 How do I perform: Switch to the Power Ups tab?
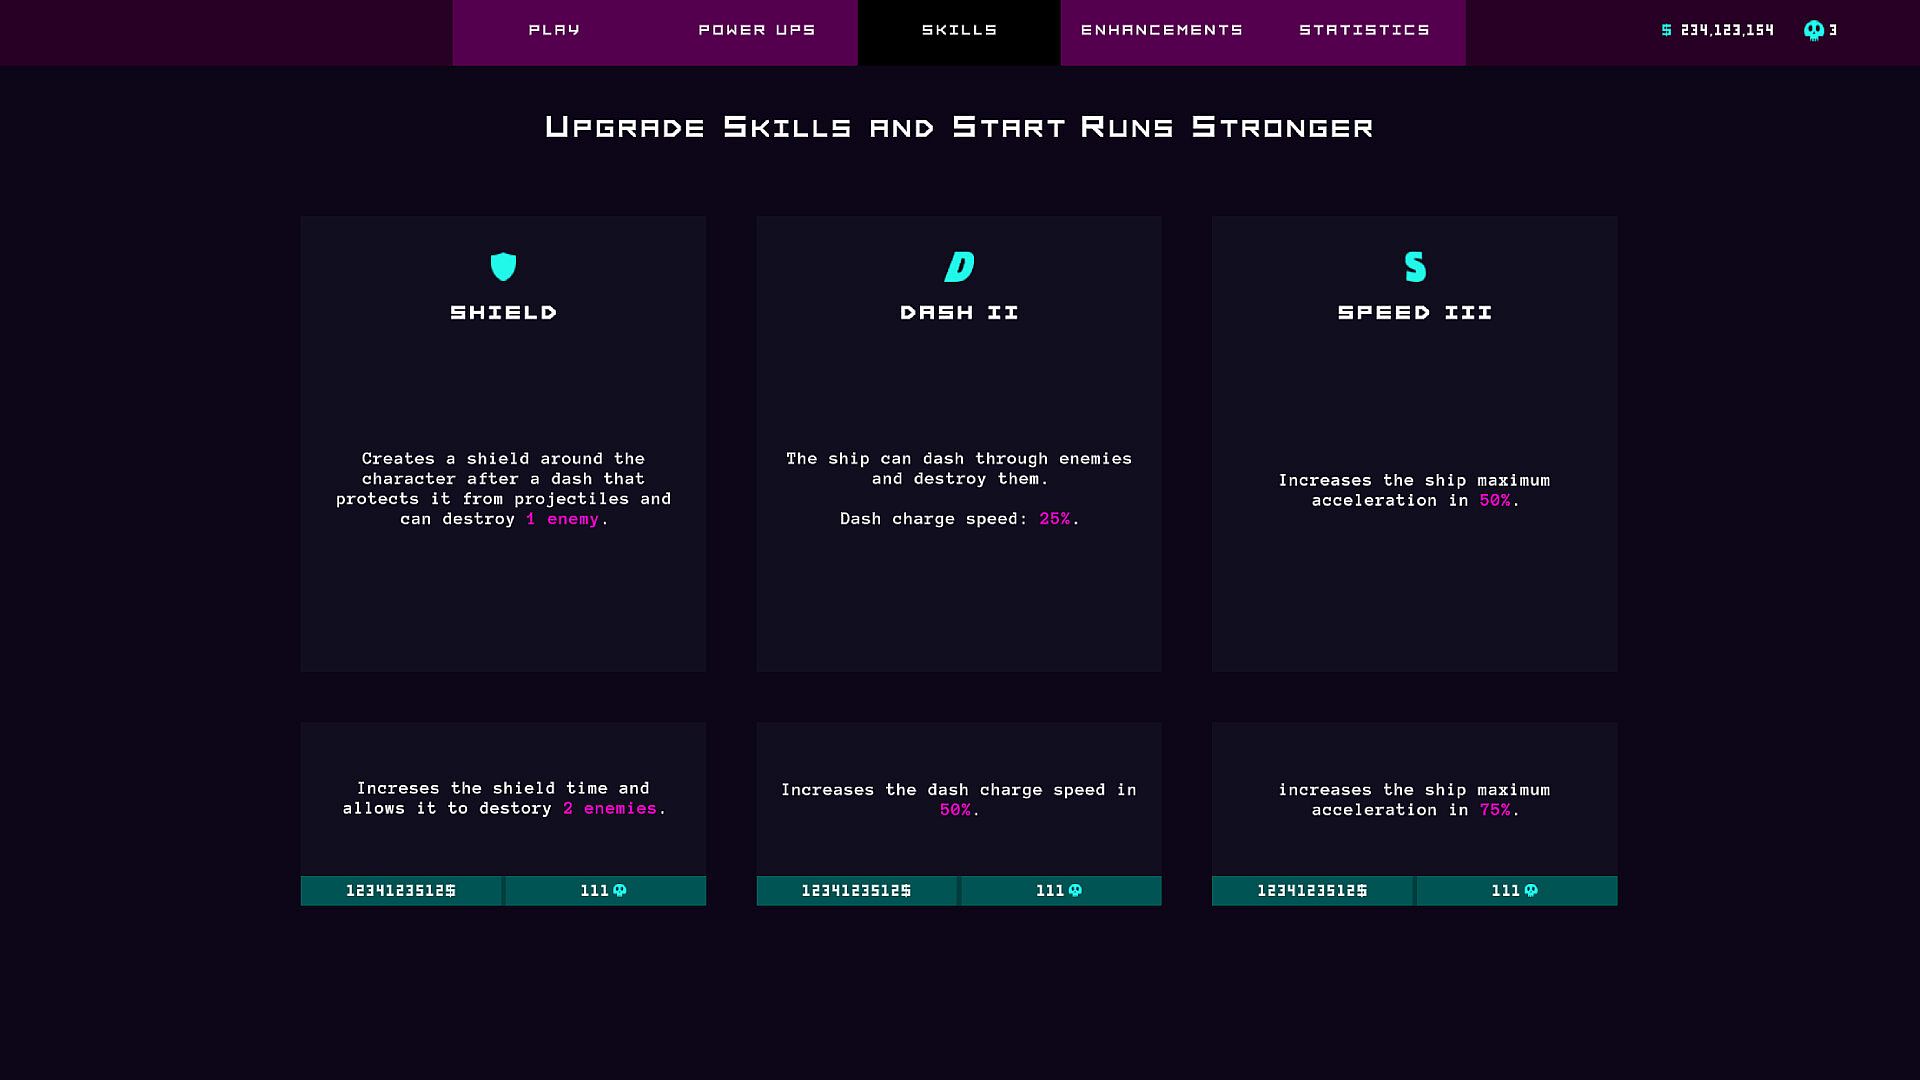pyautogui.click(x=757, y=30)
